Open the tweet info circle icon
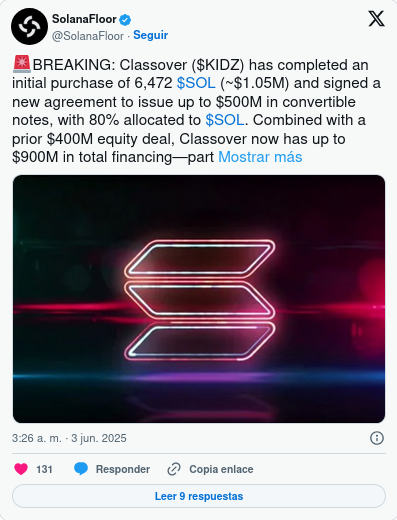This screenshot has height=520, width=397. pyautogui.click(x=377, y=438)
